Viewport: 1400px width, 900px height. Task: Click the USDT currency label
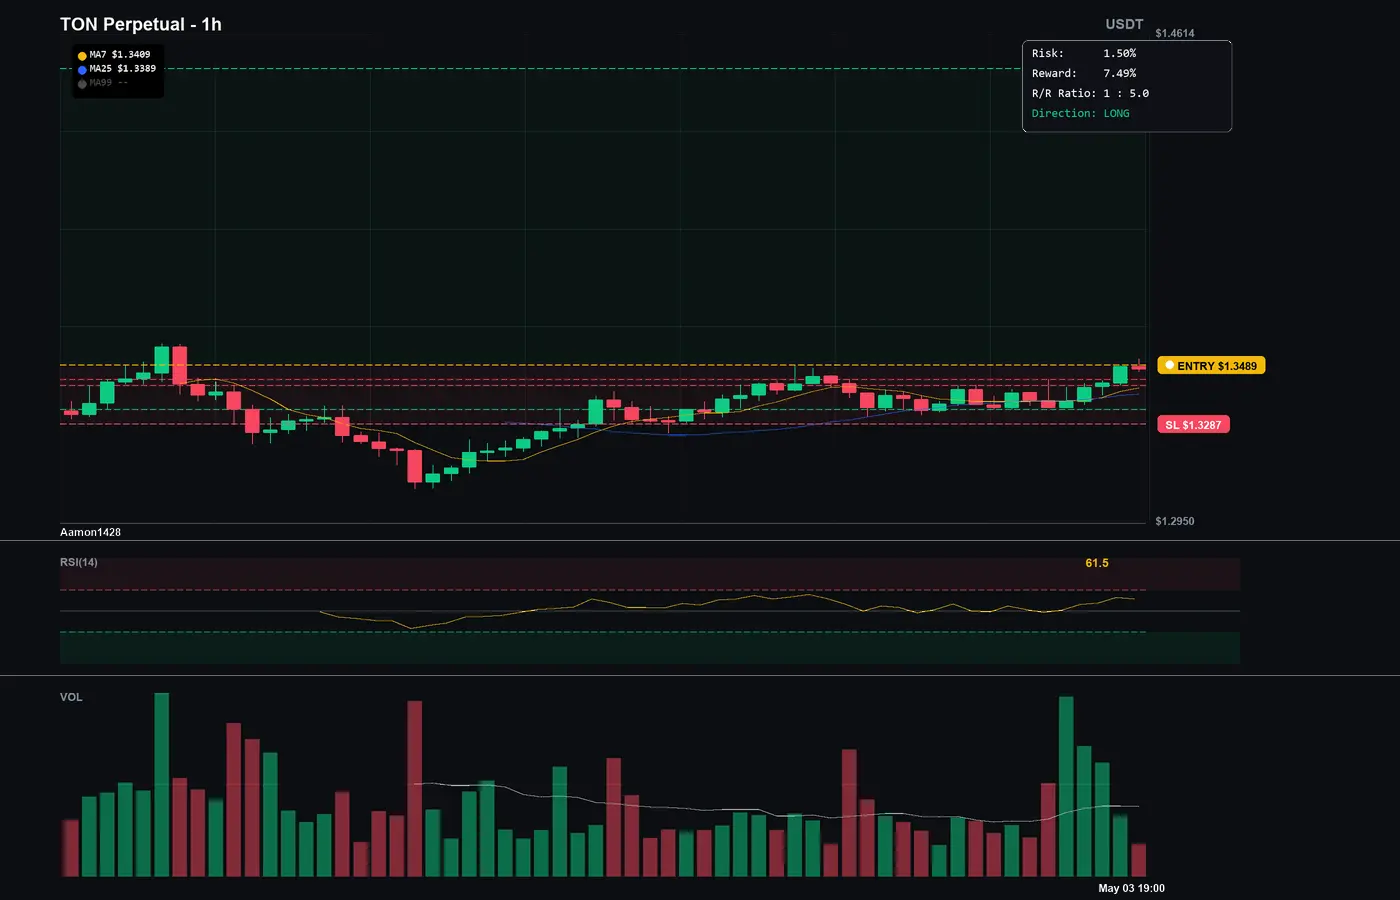[x=1124, y=24]
